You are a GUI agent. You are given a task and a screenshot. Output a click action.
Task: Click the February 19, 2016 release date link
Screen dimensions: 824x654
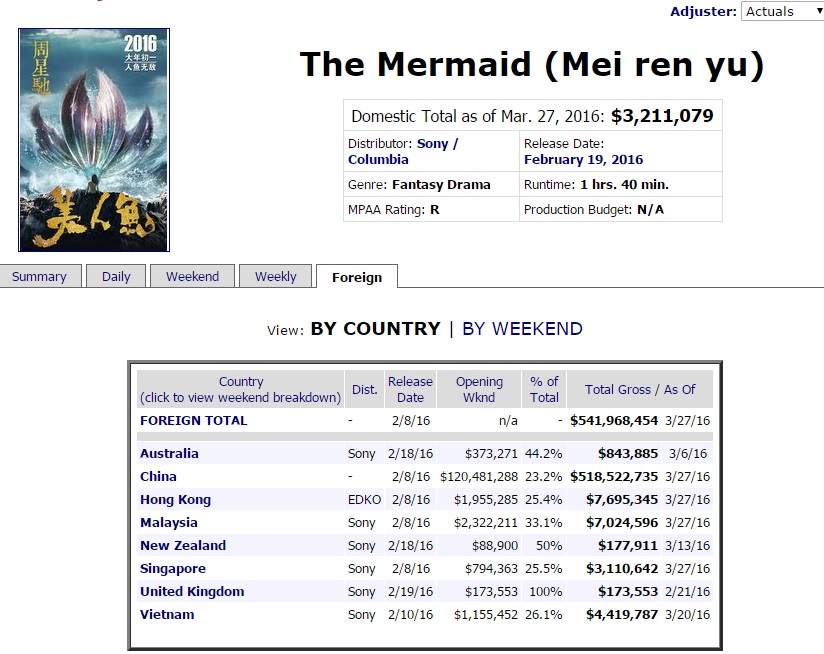click(x=583, y=160)
